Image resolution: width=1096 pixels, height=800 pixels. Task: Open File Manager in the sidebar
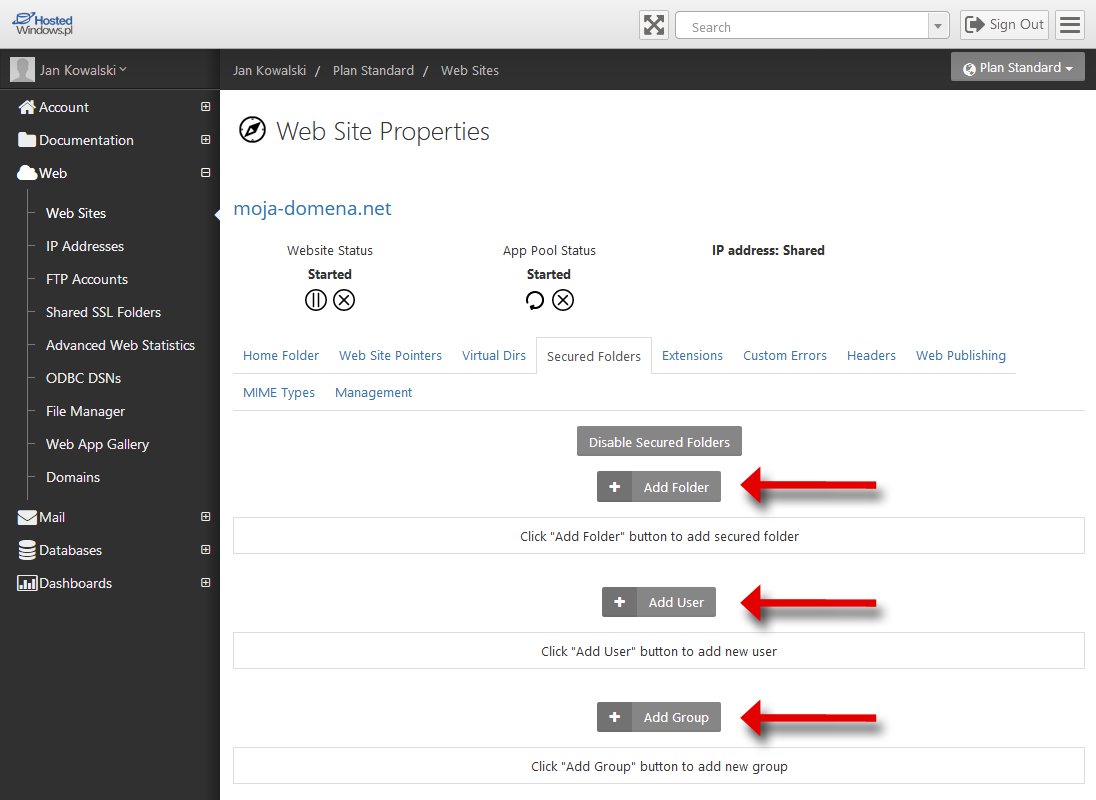point(85,412)
